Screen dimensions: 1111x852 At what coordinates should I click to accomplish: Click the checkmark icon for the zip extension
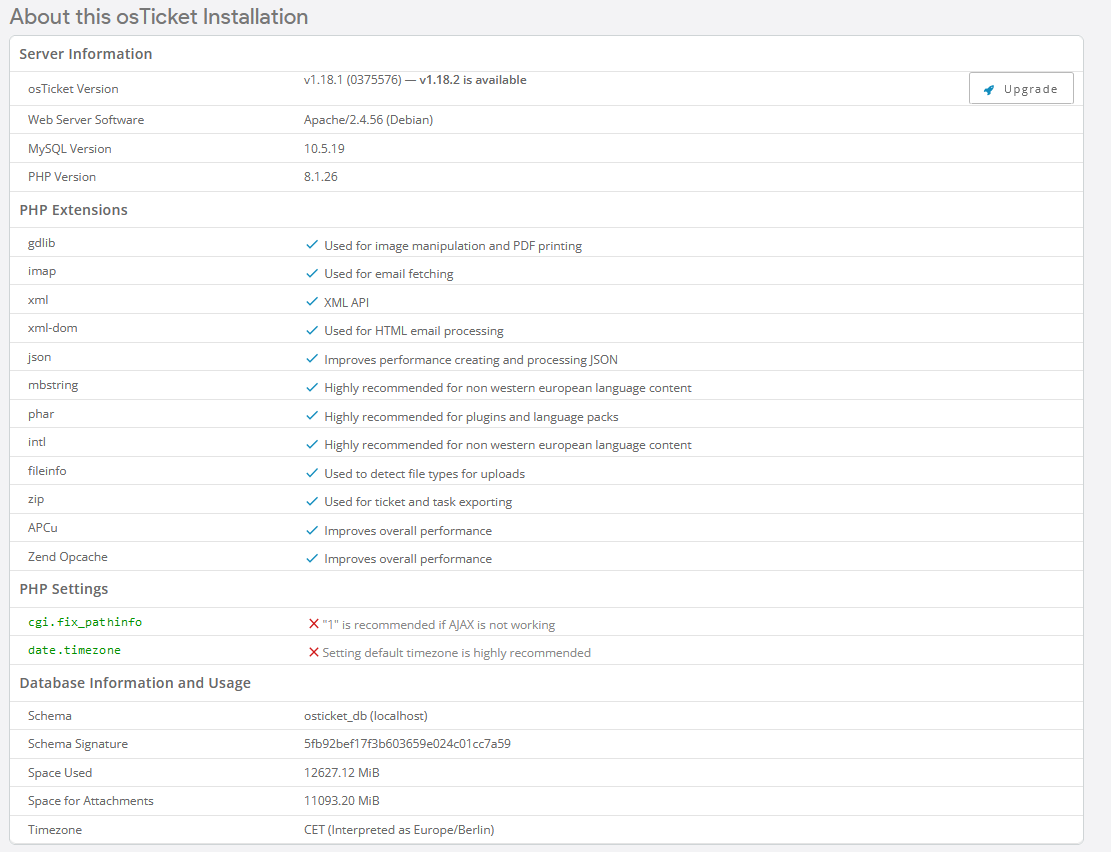(312, 501)
